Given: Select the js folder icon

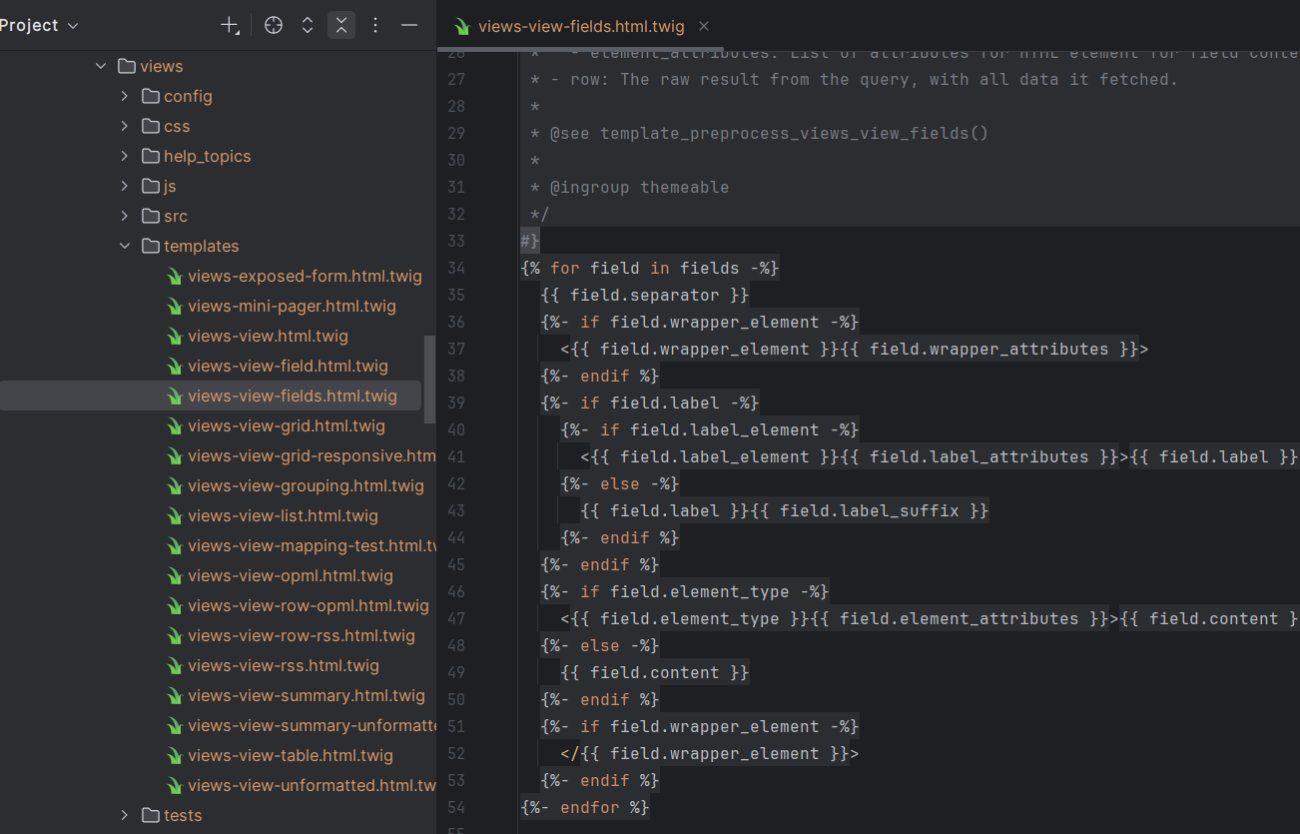Looking at the screenshot, I should [x=151, y=186].
